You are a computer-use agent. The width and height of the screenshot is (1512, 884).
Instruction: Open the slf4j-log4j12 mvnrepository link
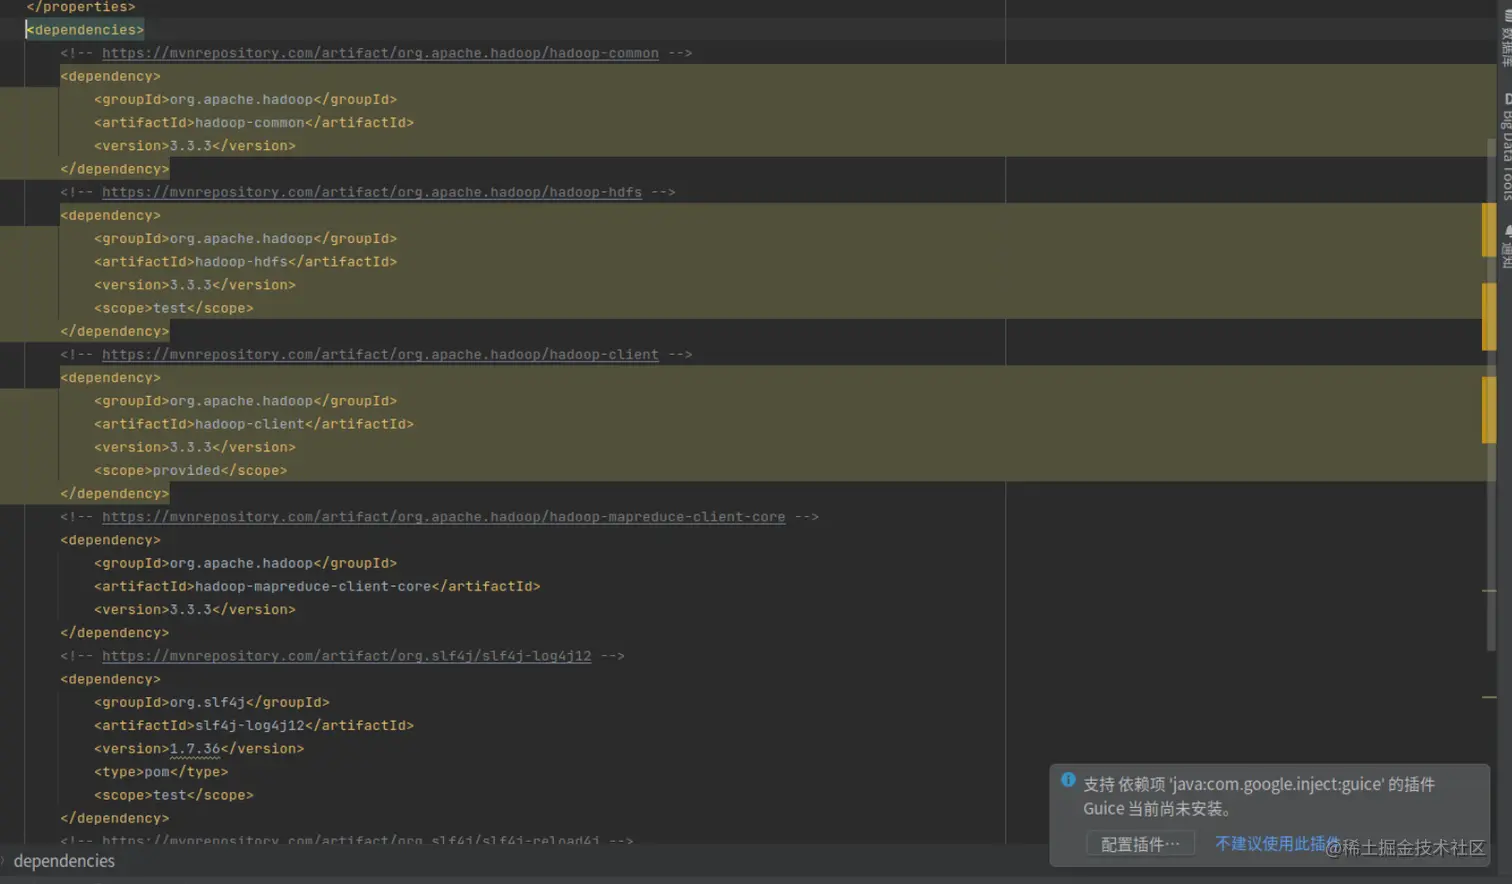point(346,656)
